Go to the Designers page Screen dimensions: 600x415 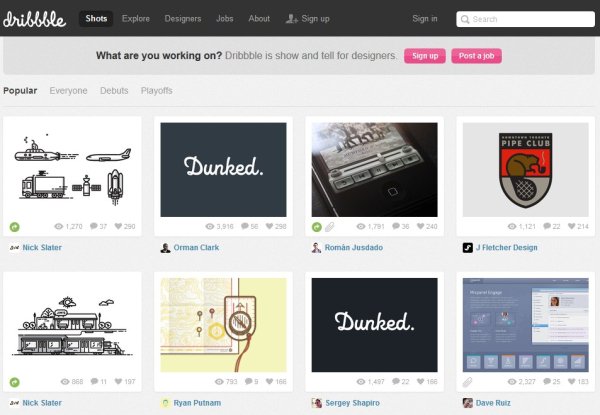click(x=183, y=18)
